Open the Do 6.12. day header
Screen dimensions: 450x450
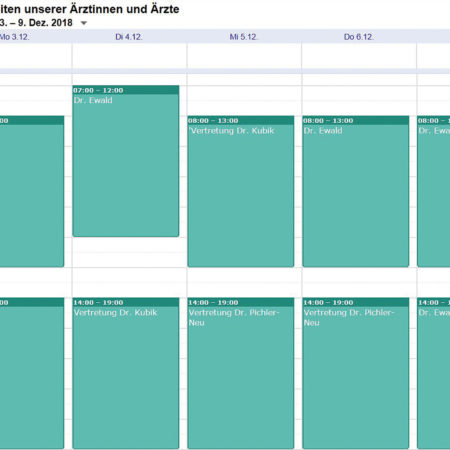[359, 37]
